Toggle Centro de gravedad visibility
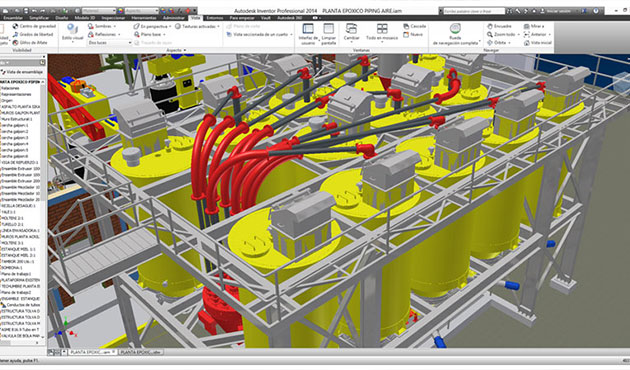Screen dimensions: 630x370 pos(34,26)
